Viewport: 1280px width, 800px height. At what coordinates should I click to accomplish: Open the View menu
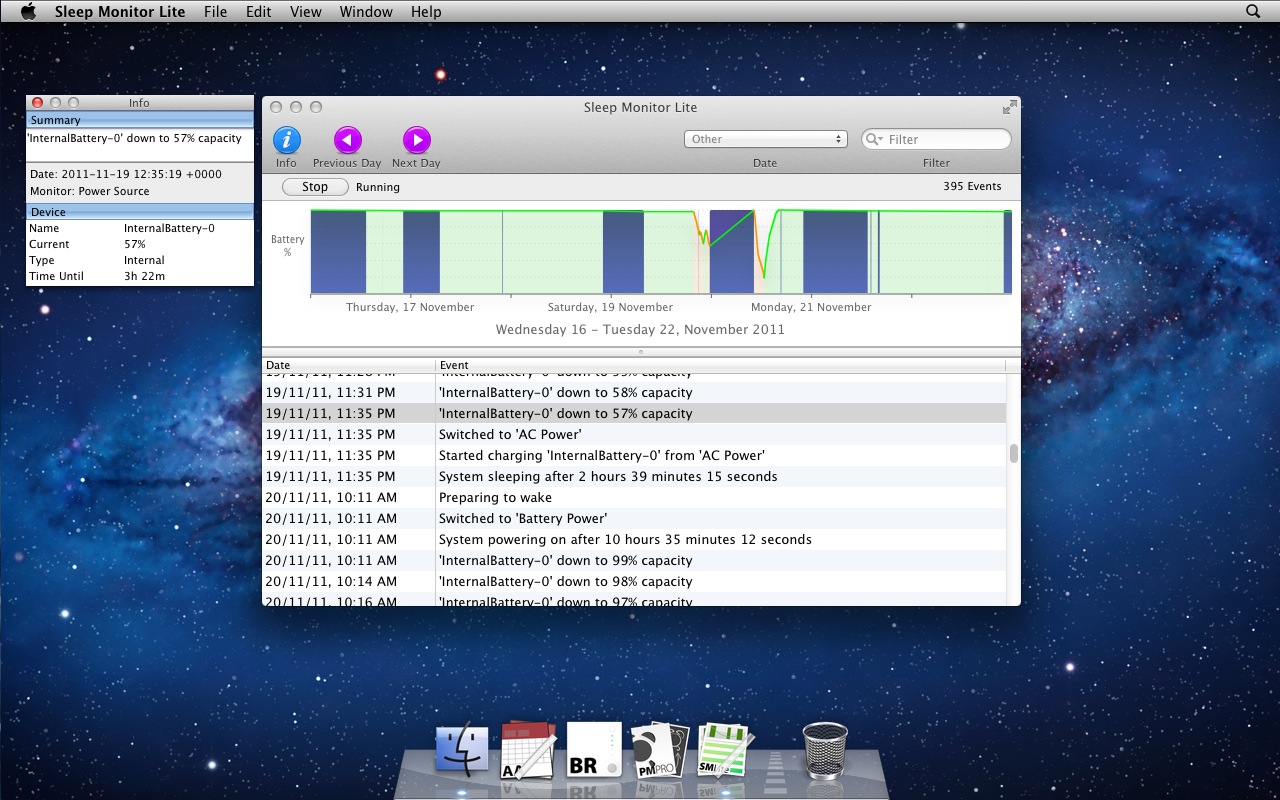point(305,12)
